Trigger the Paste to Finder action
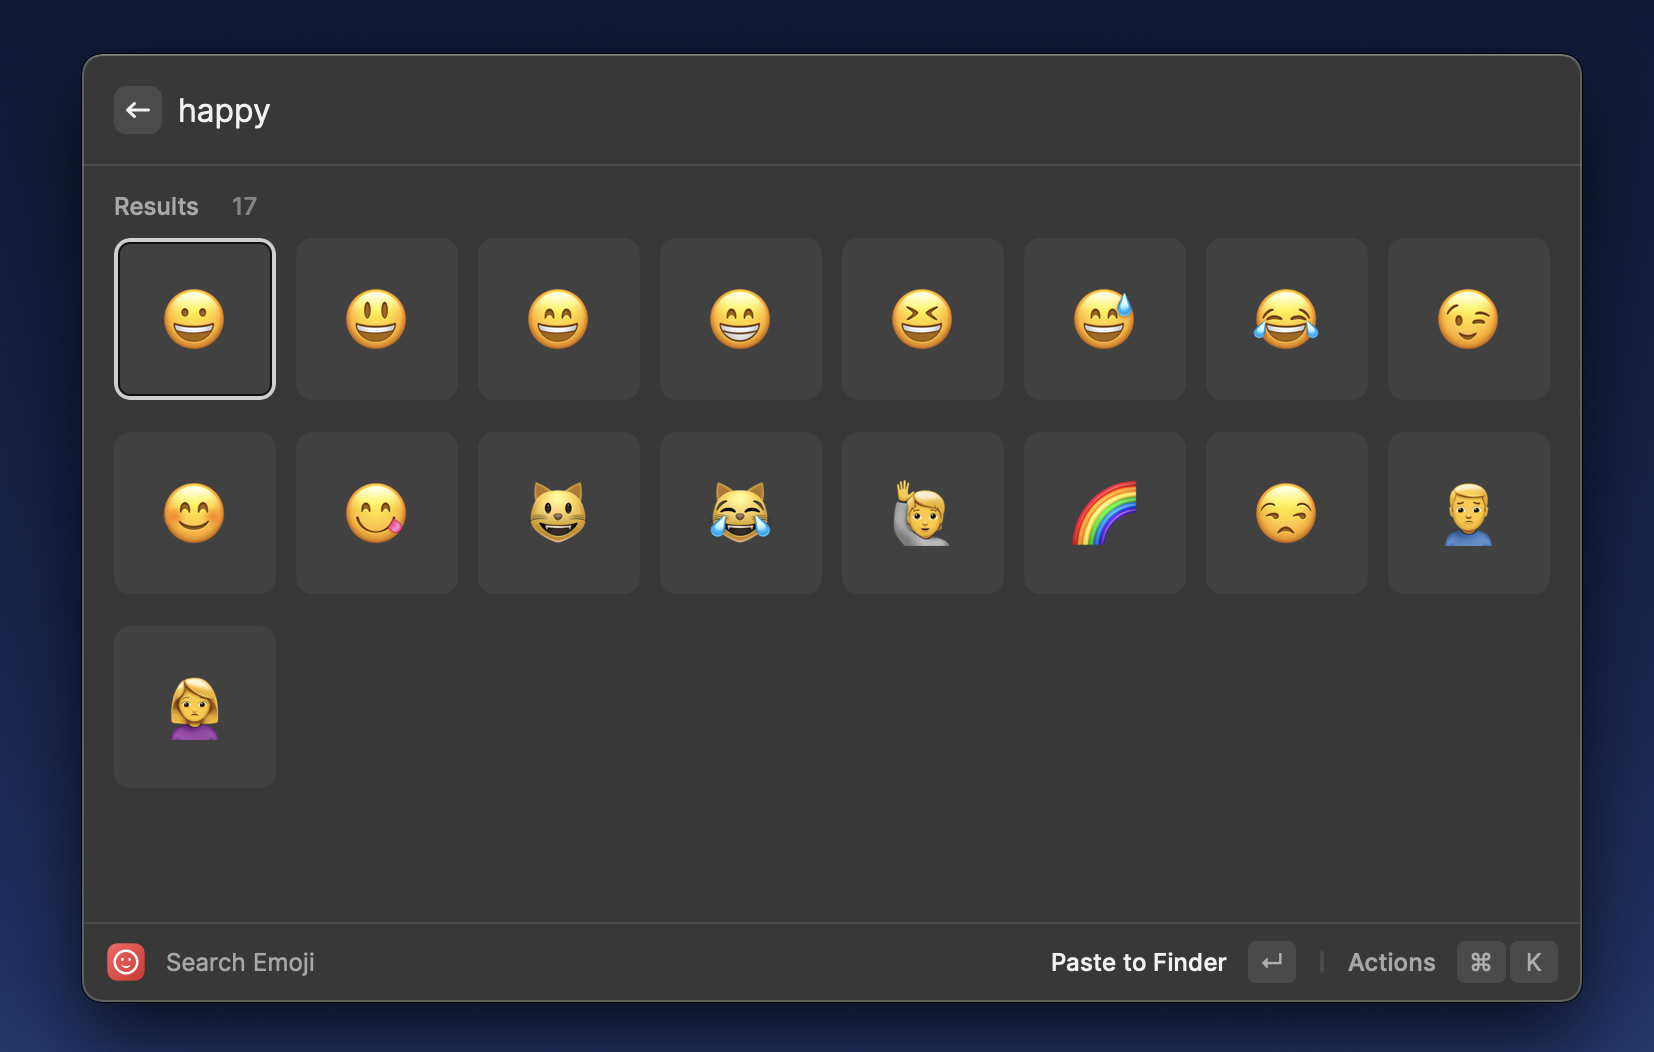The height and width of the screenshot is (1052, 1654). point(1138,962)
